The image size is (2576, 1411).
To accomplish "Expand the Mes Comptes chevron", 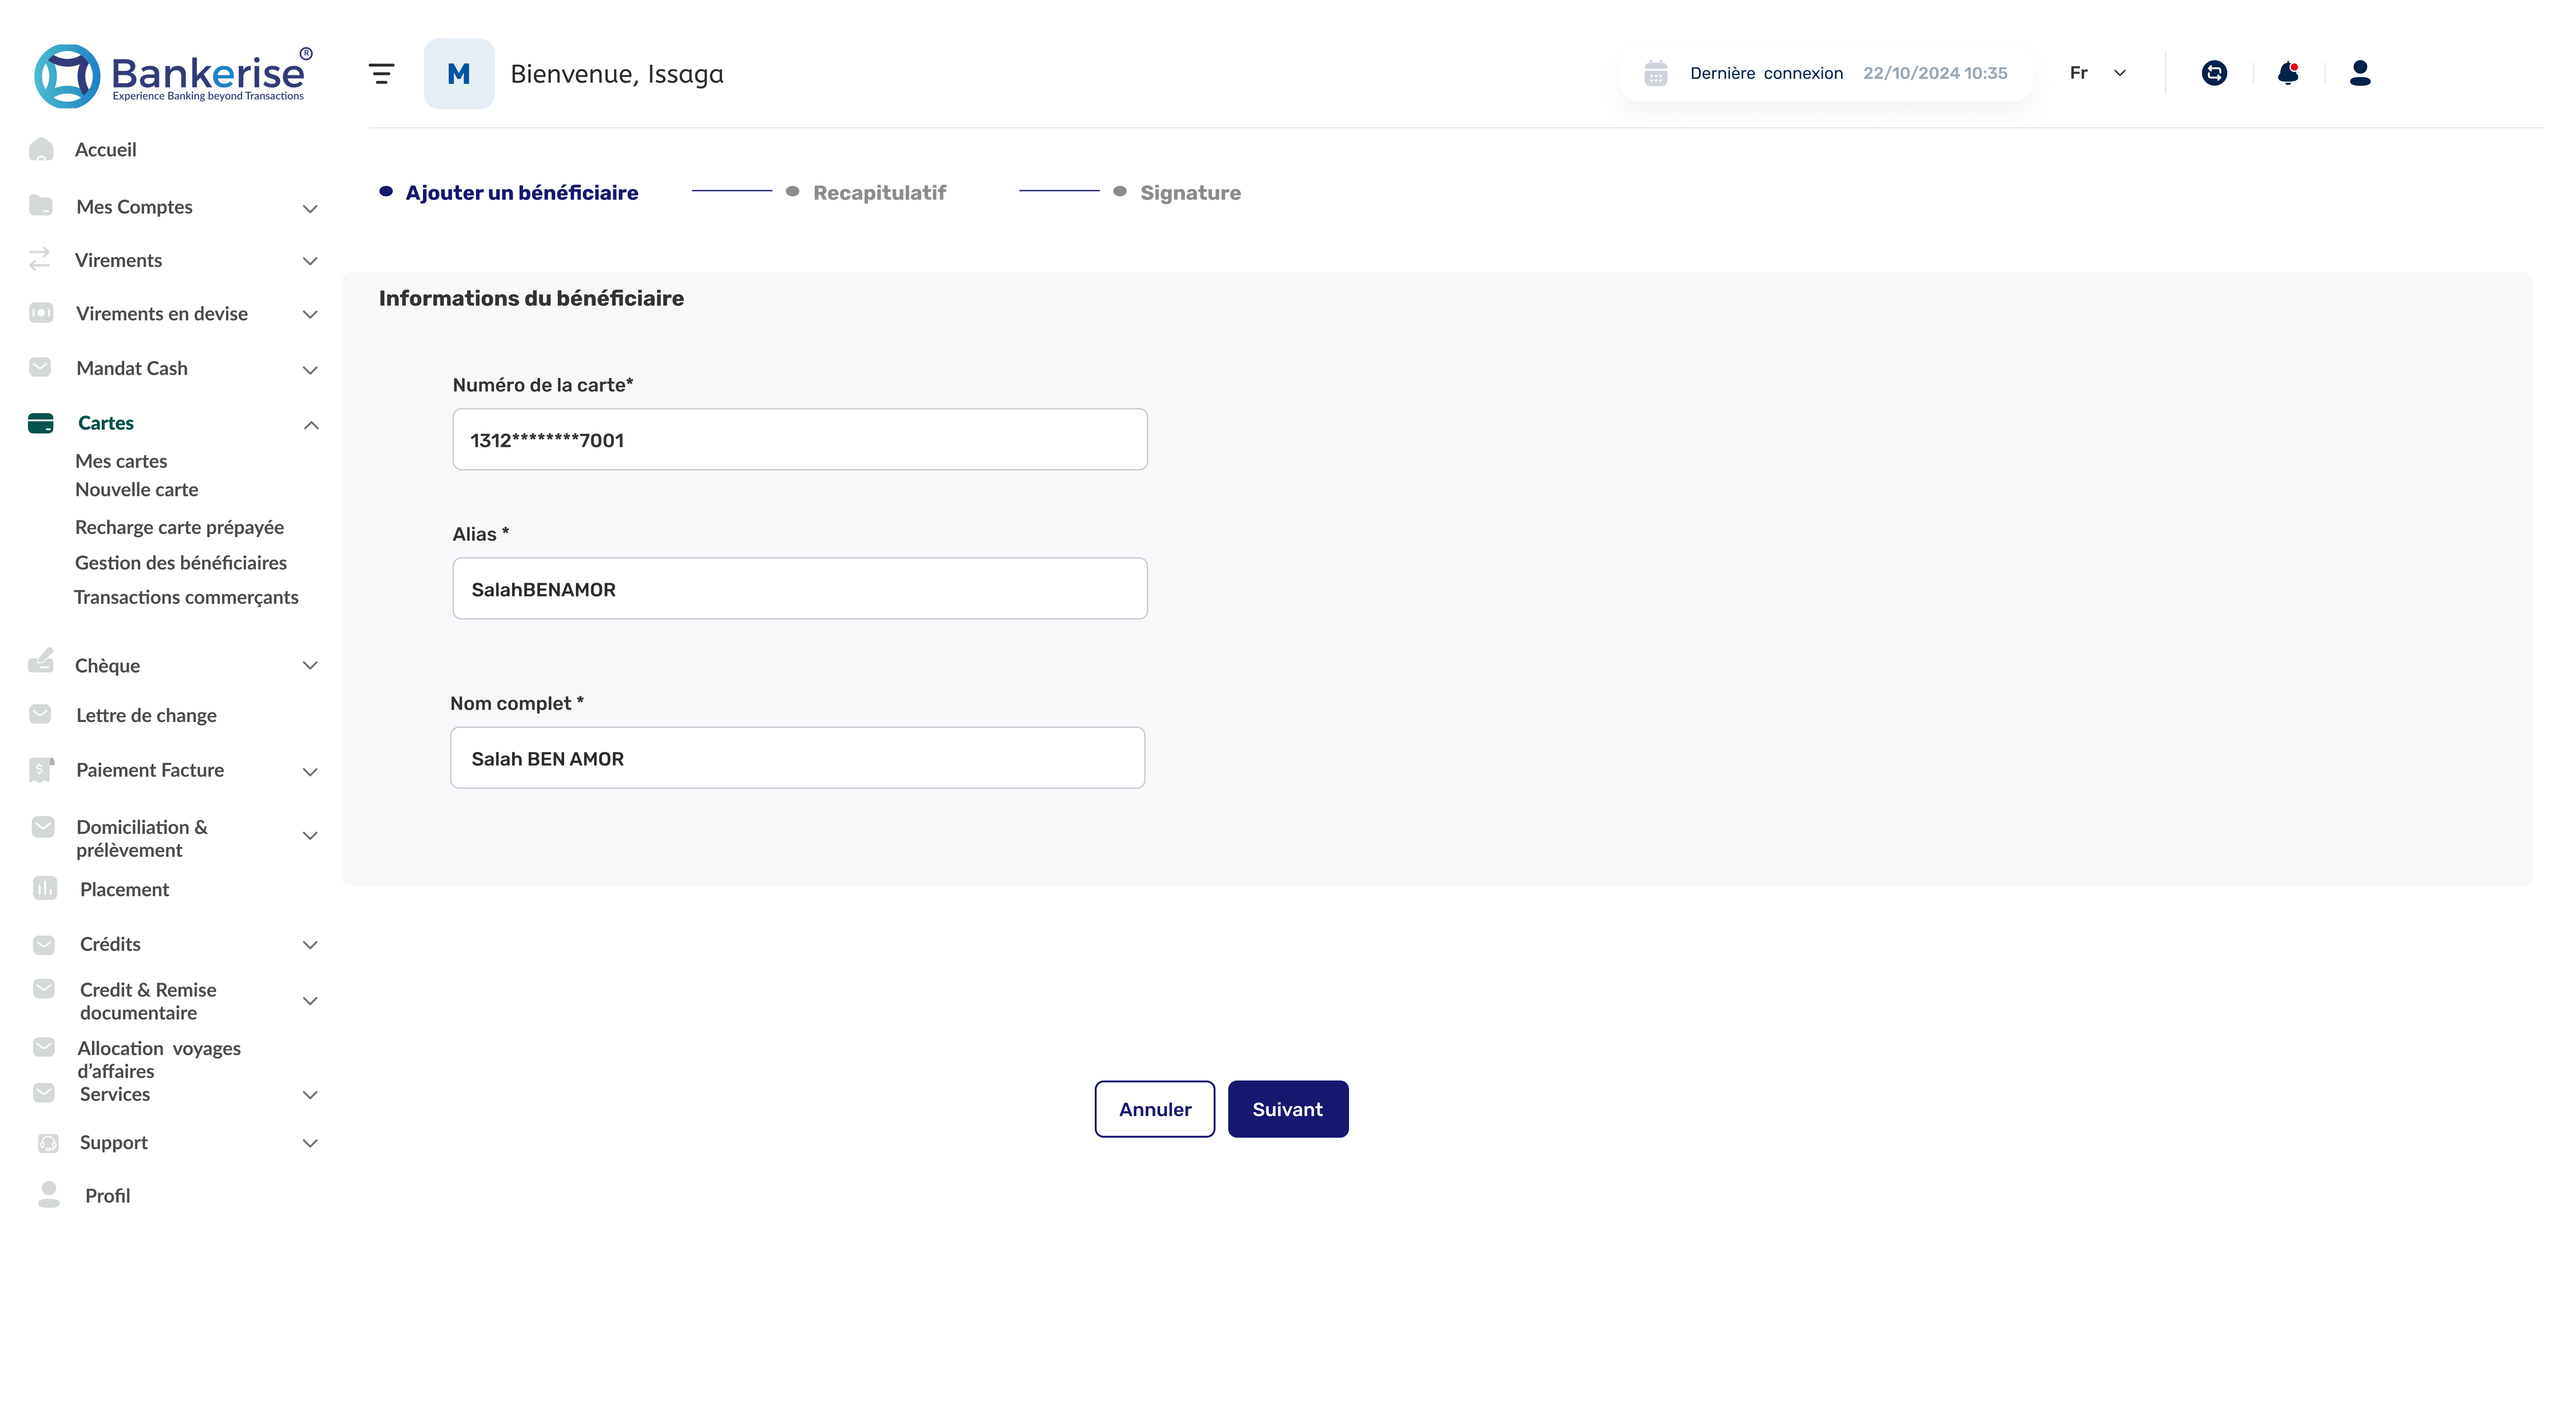I will (310, 208).
